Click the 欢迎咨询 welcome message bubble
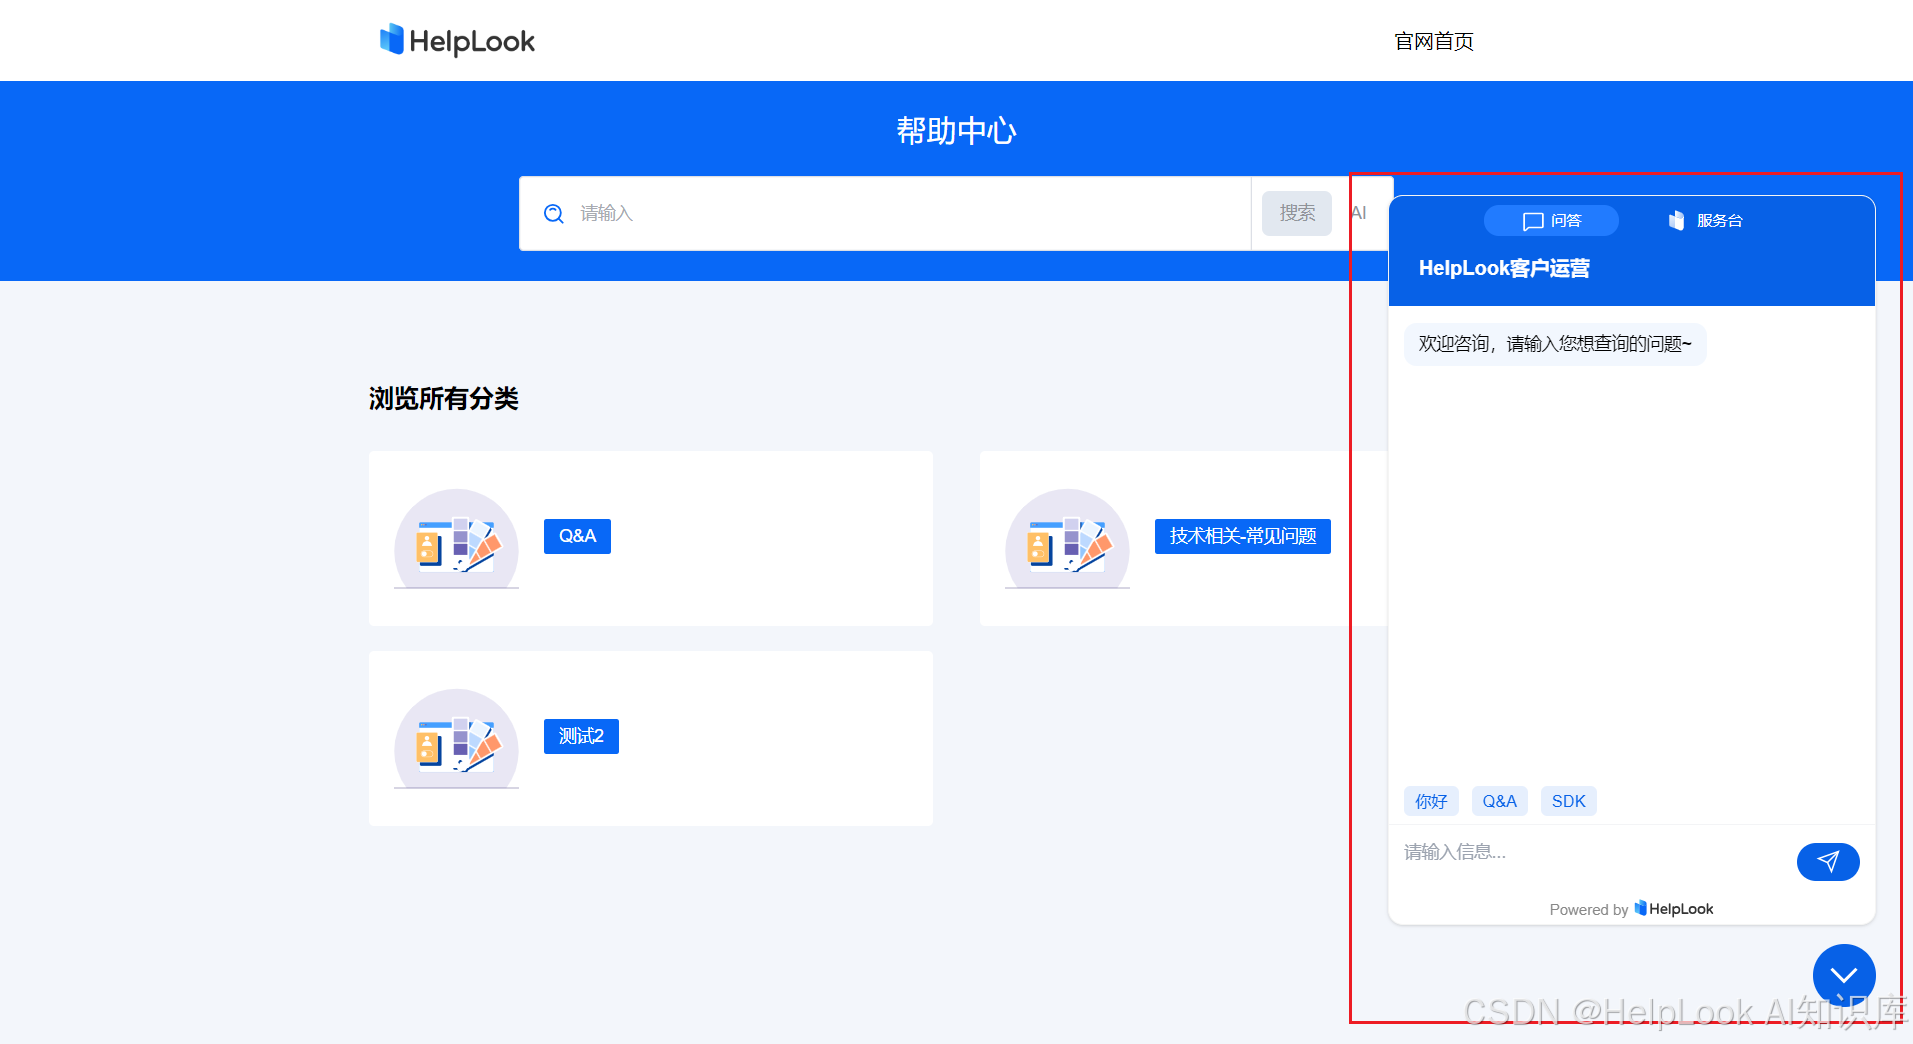Screen dimensions: 1913x1044 point(1555,344)
